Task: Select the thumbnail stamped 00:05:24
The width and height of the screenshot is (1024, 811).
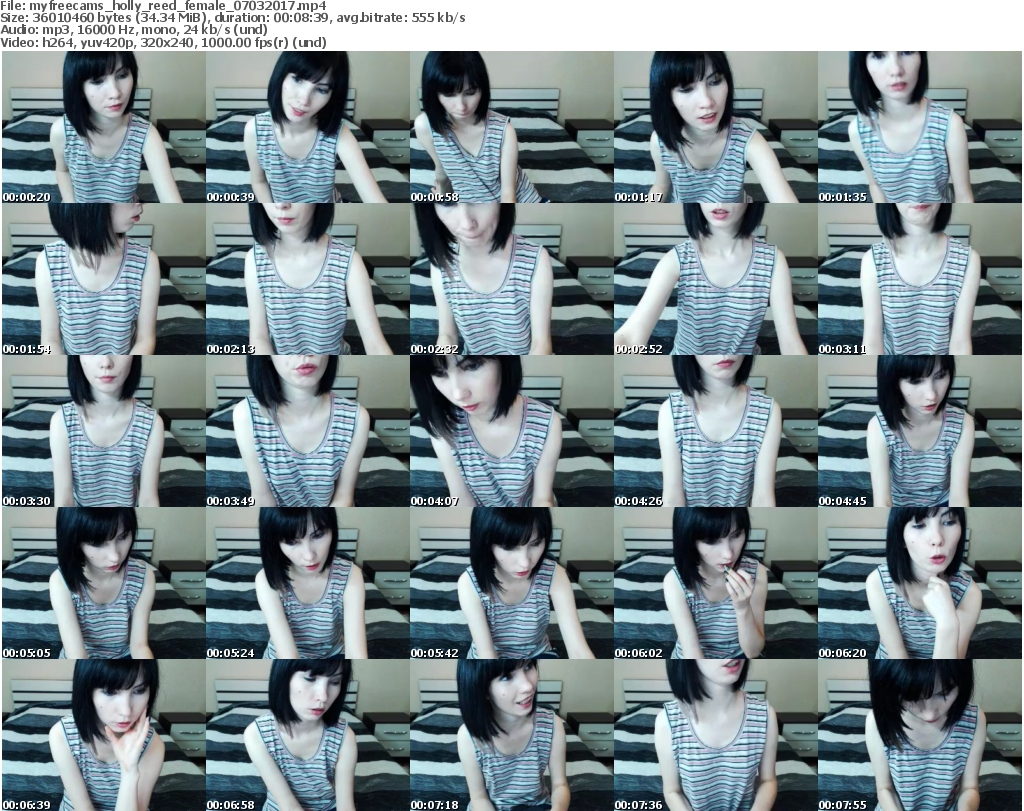Action: tap(308, 583)
